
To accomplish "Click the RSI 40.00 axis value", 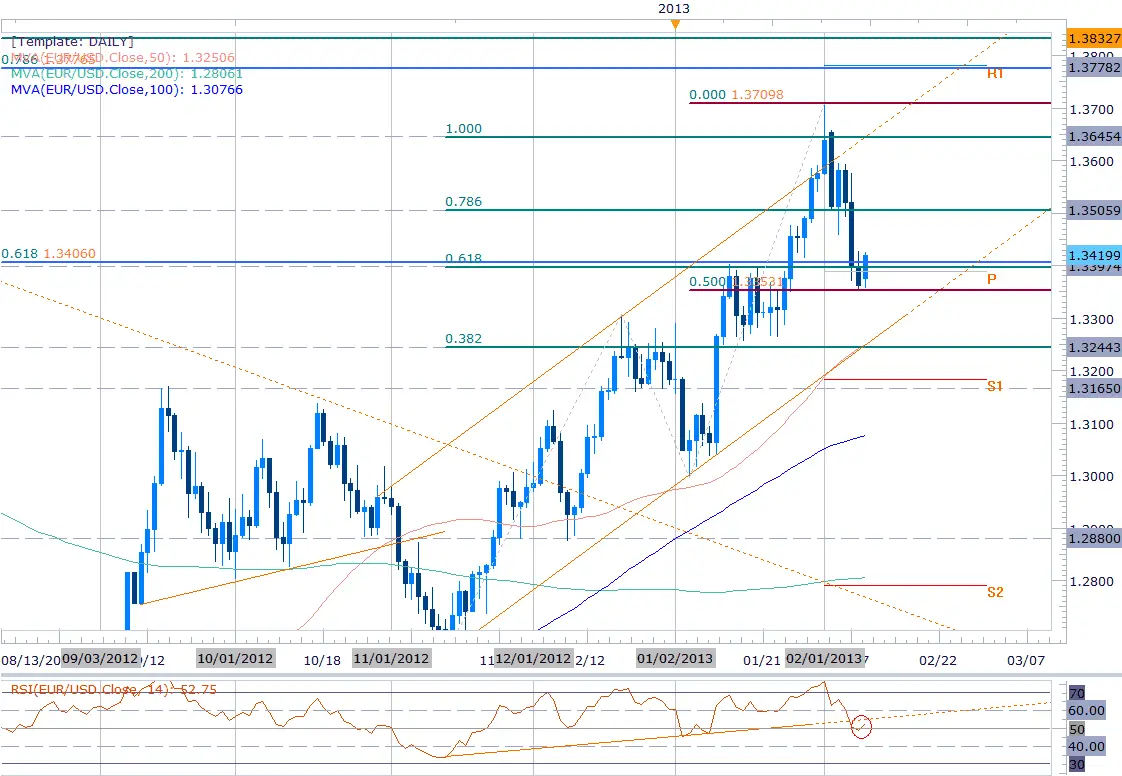I will (x=1086, y=747).
